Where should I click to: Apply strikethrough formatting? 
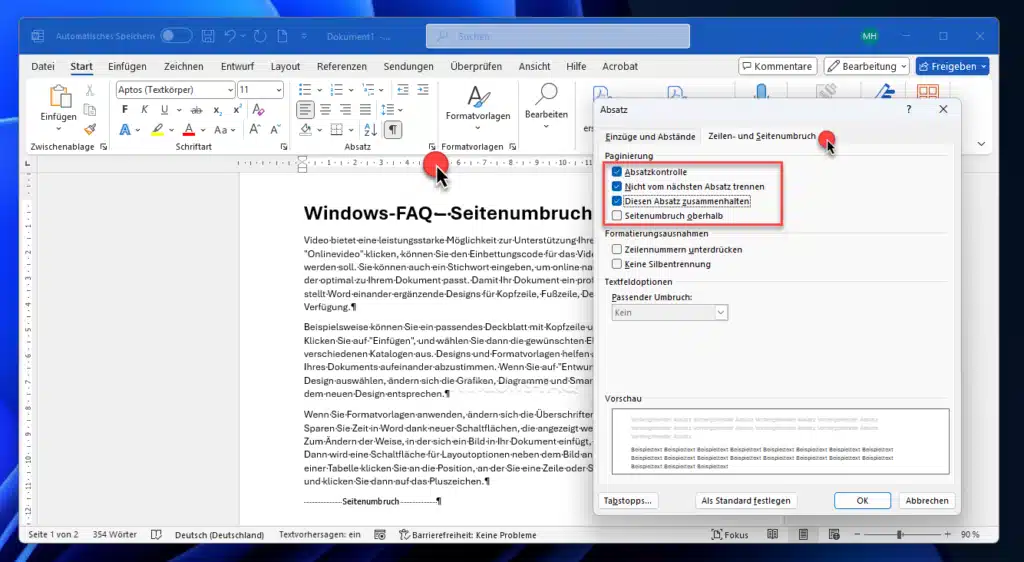[196, 110]
